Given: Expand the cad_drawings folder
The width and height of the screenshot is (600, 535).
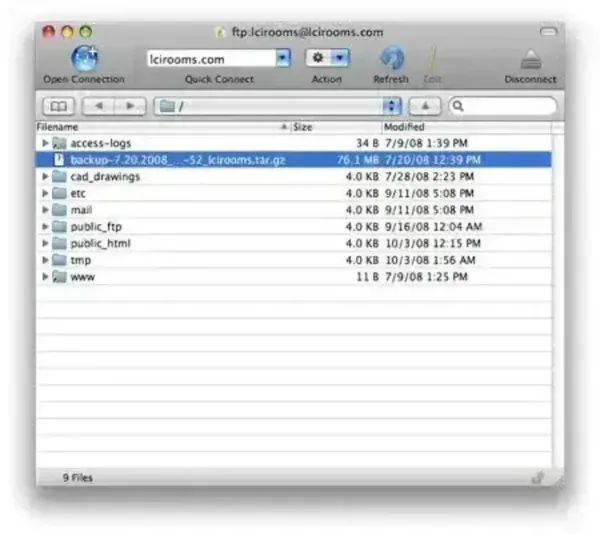Looking at the screenshot, I should pyautogui.click(x=45, y=176).
